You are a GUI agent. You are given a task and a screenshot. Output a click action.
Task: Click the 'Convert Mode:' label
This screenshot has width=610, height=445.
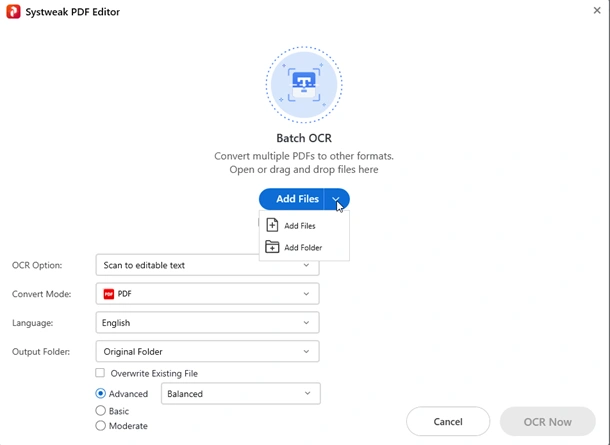[x=42, y=294]
